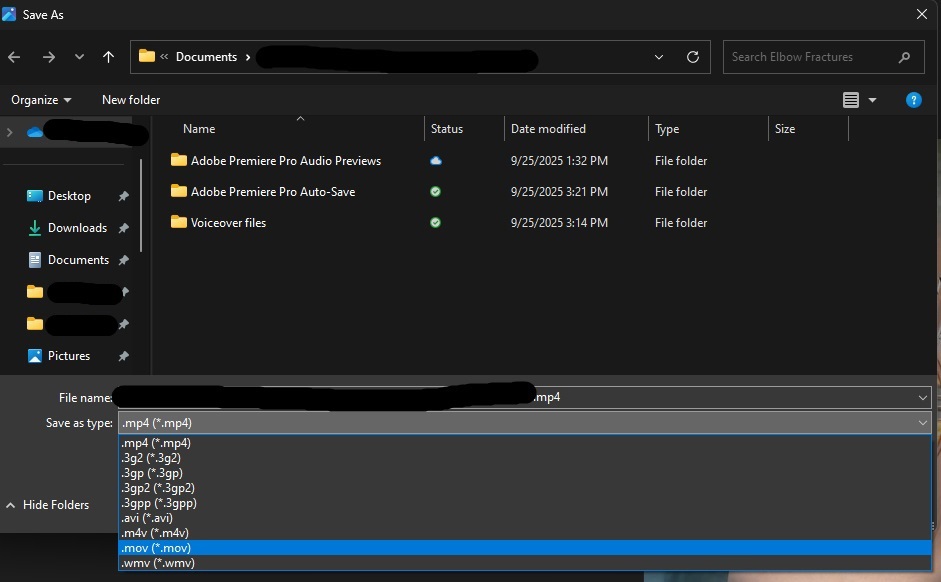Viewport: 941px width, 582px height.
Task: Close the Save As dialog
Action: coord(922,14)
